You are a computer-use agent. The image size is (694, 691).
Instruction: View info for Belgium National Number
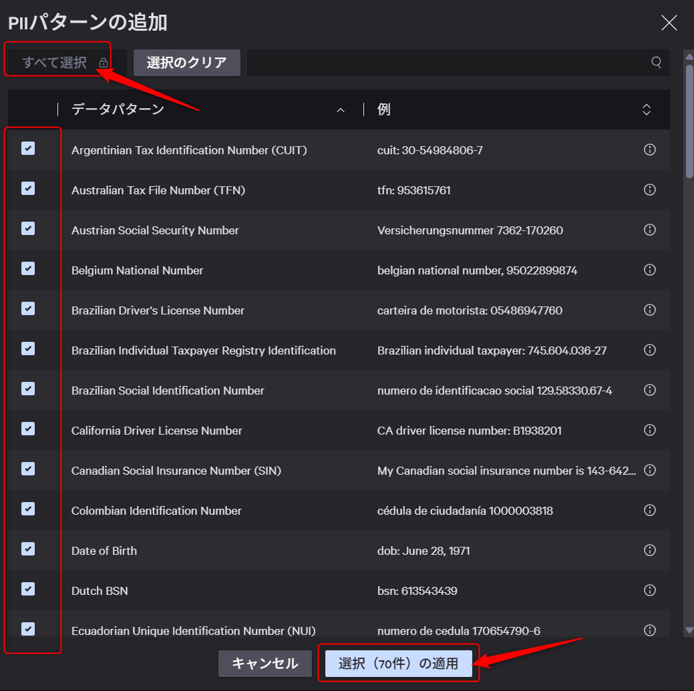point(649,270)
